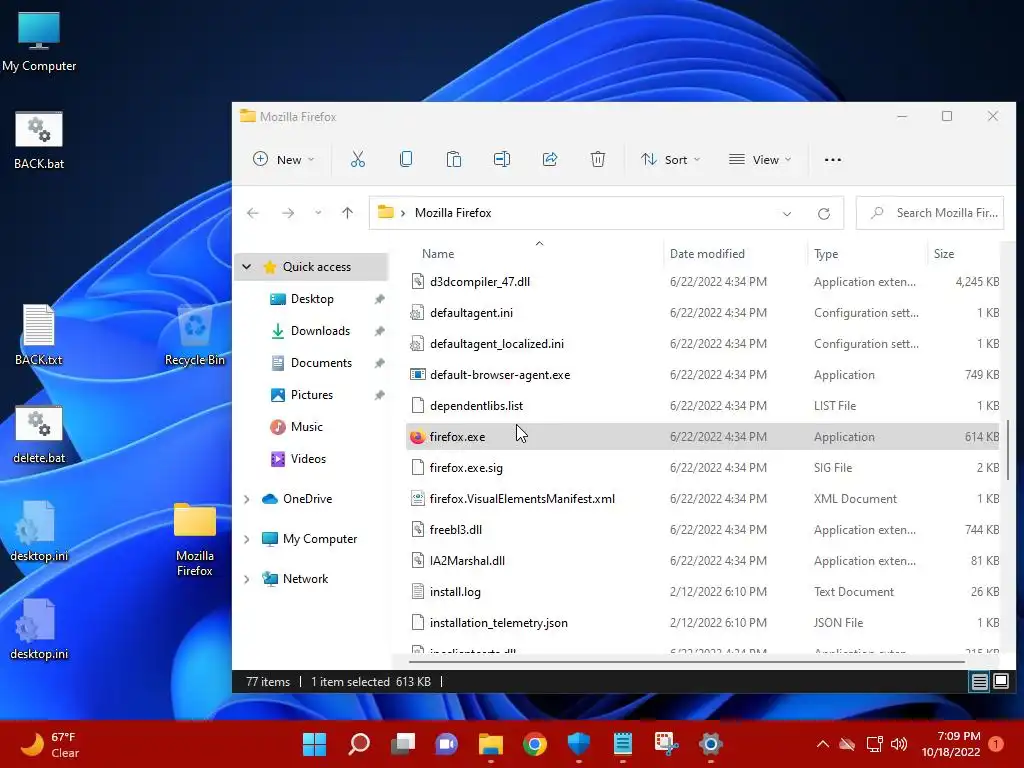Open Task View in the taskbar
The height and width of the screenshot is (768, 1024).
(x=403, y=744)
